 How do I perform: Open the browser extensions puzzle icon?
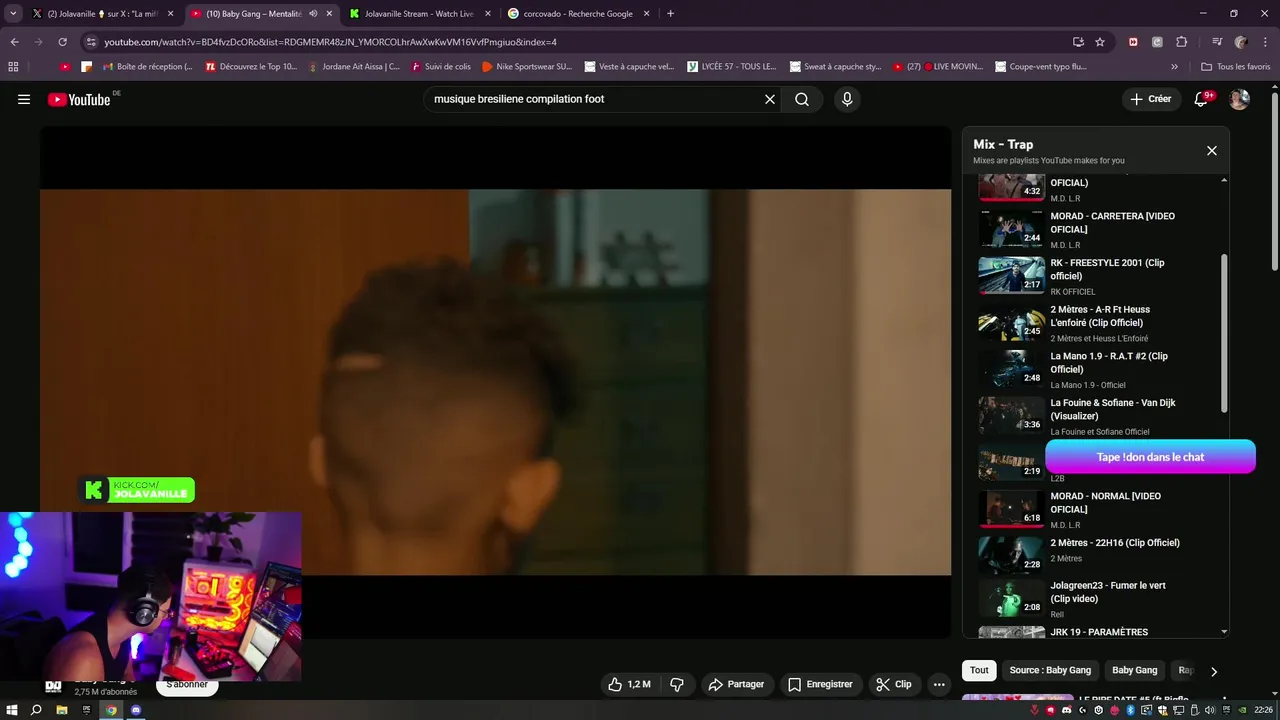pyautogui.click(x=1181, y=42)
